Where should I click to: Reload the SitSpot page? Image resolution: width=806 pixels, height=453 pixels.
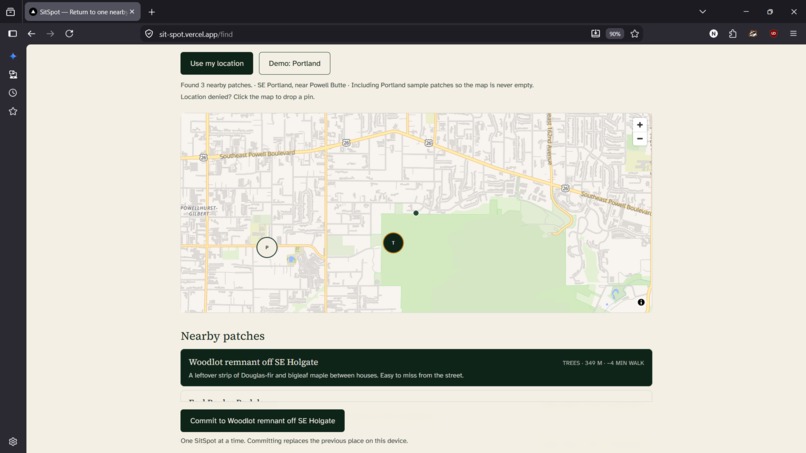click(69, 34)
